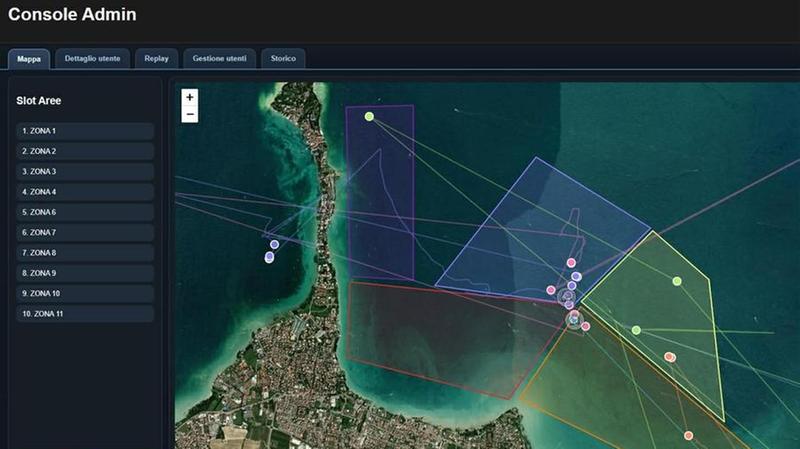Select orange marker at bottom map edge

(688, 435)
